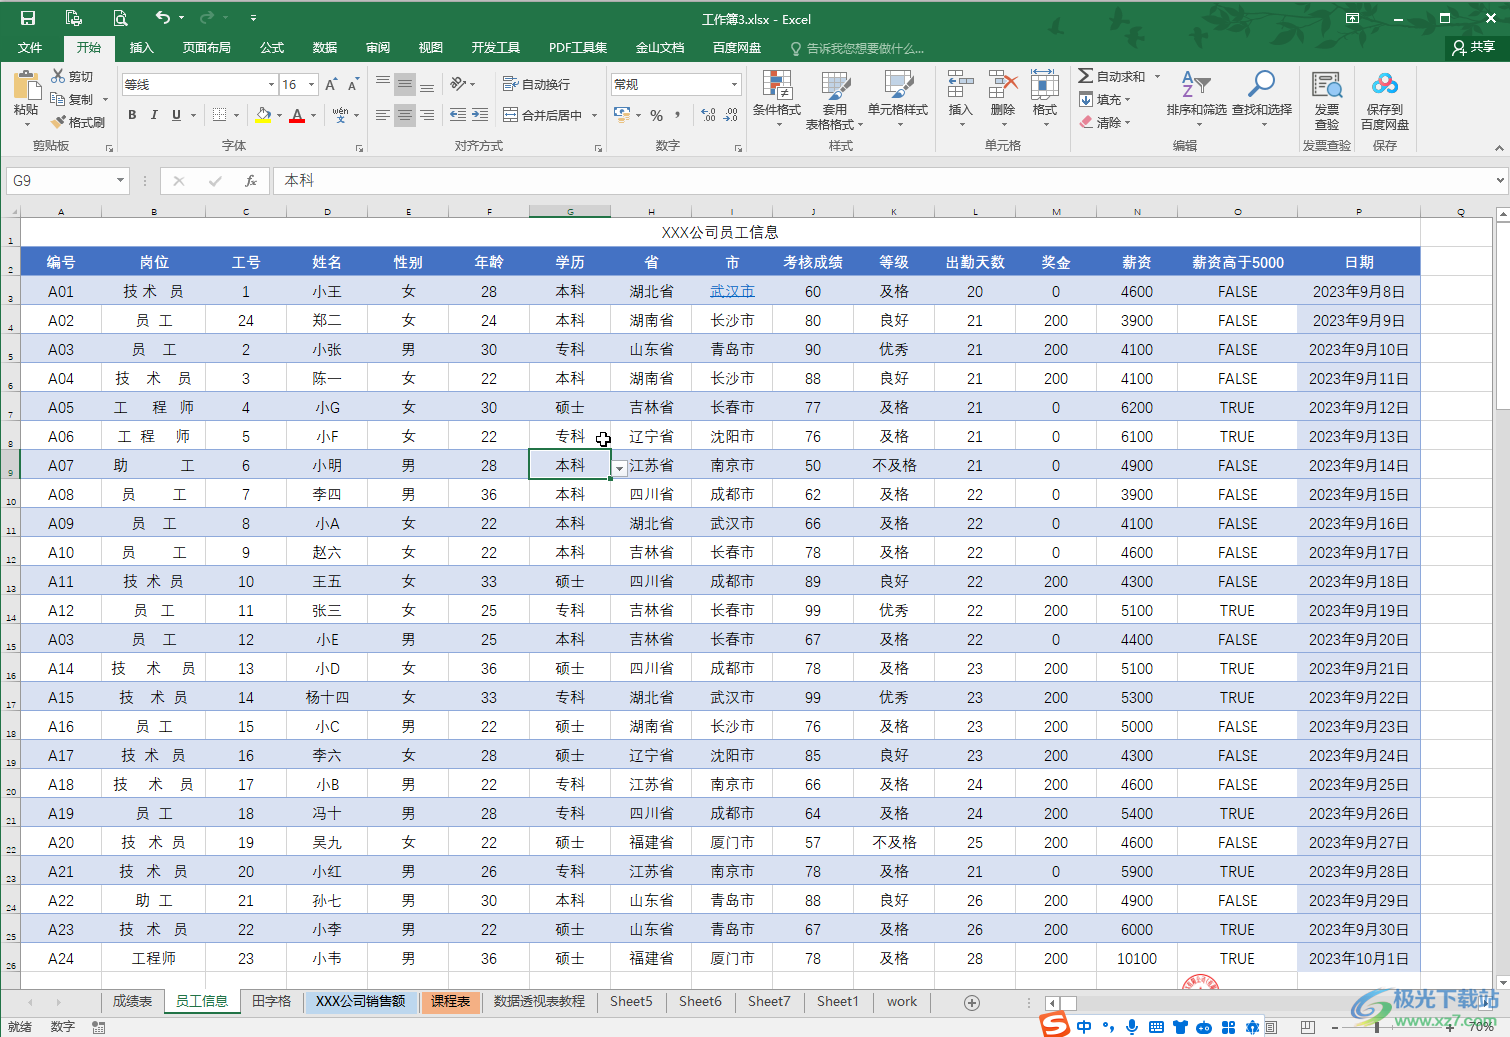This screenshot has height=1037, width=1510.
Task: Click the increase indent icon
Action: click(480, 115)
